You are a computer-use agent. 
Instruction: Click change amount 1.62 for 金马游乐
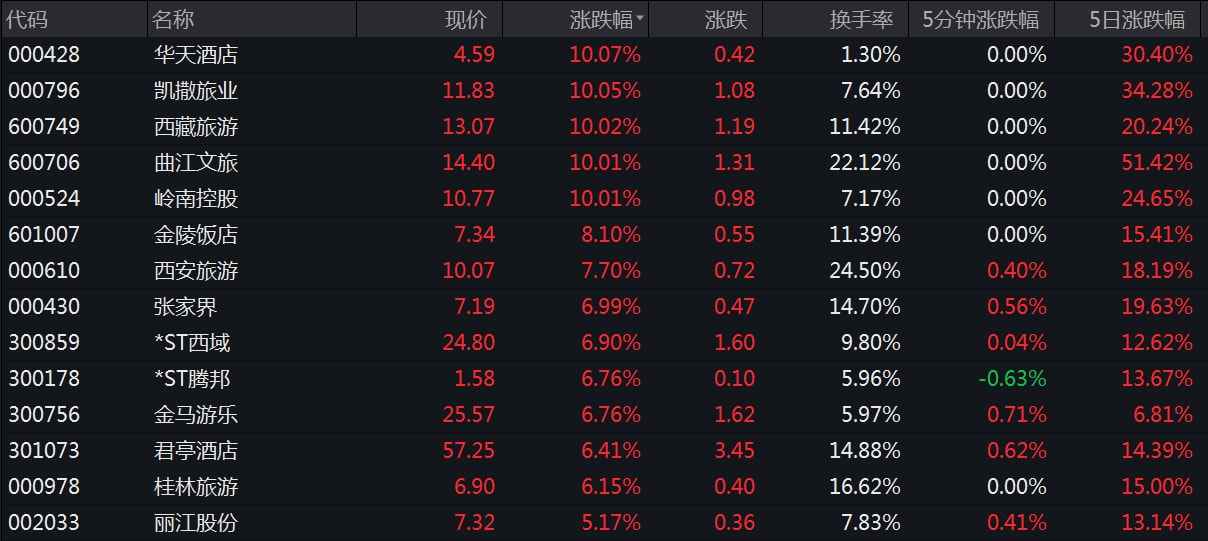coord(735,415)
